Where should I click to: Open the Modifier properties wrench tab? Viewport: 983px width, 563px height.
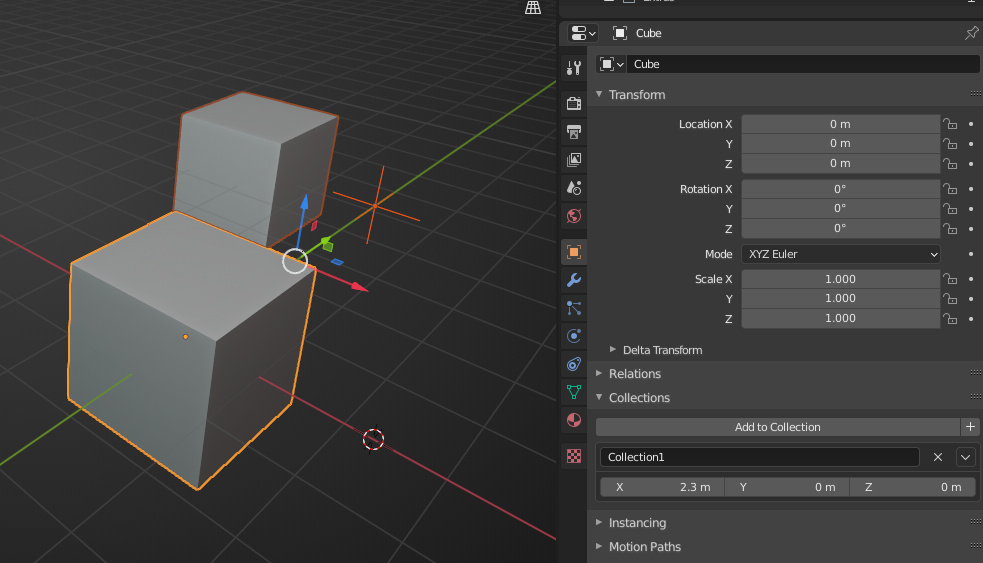pyautogui.click(x=574, y=280)
